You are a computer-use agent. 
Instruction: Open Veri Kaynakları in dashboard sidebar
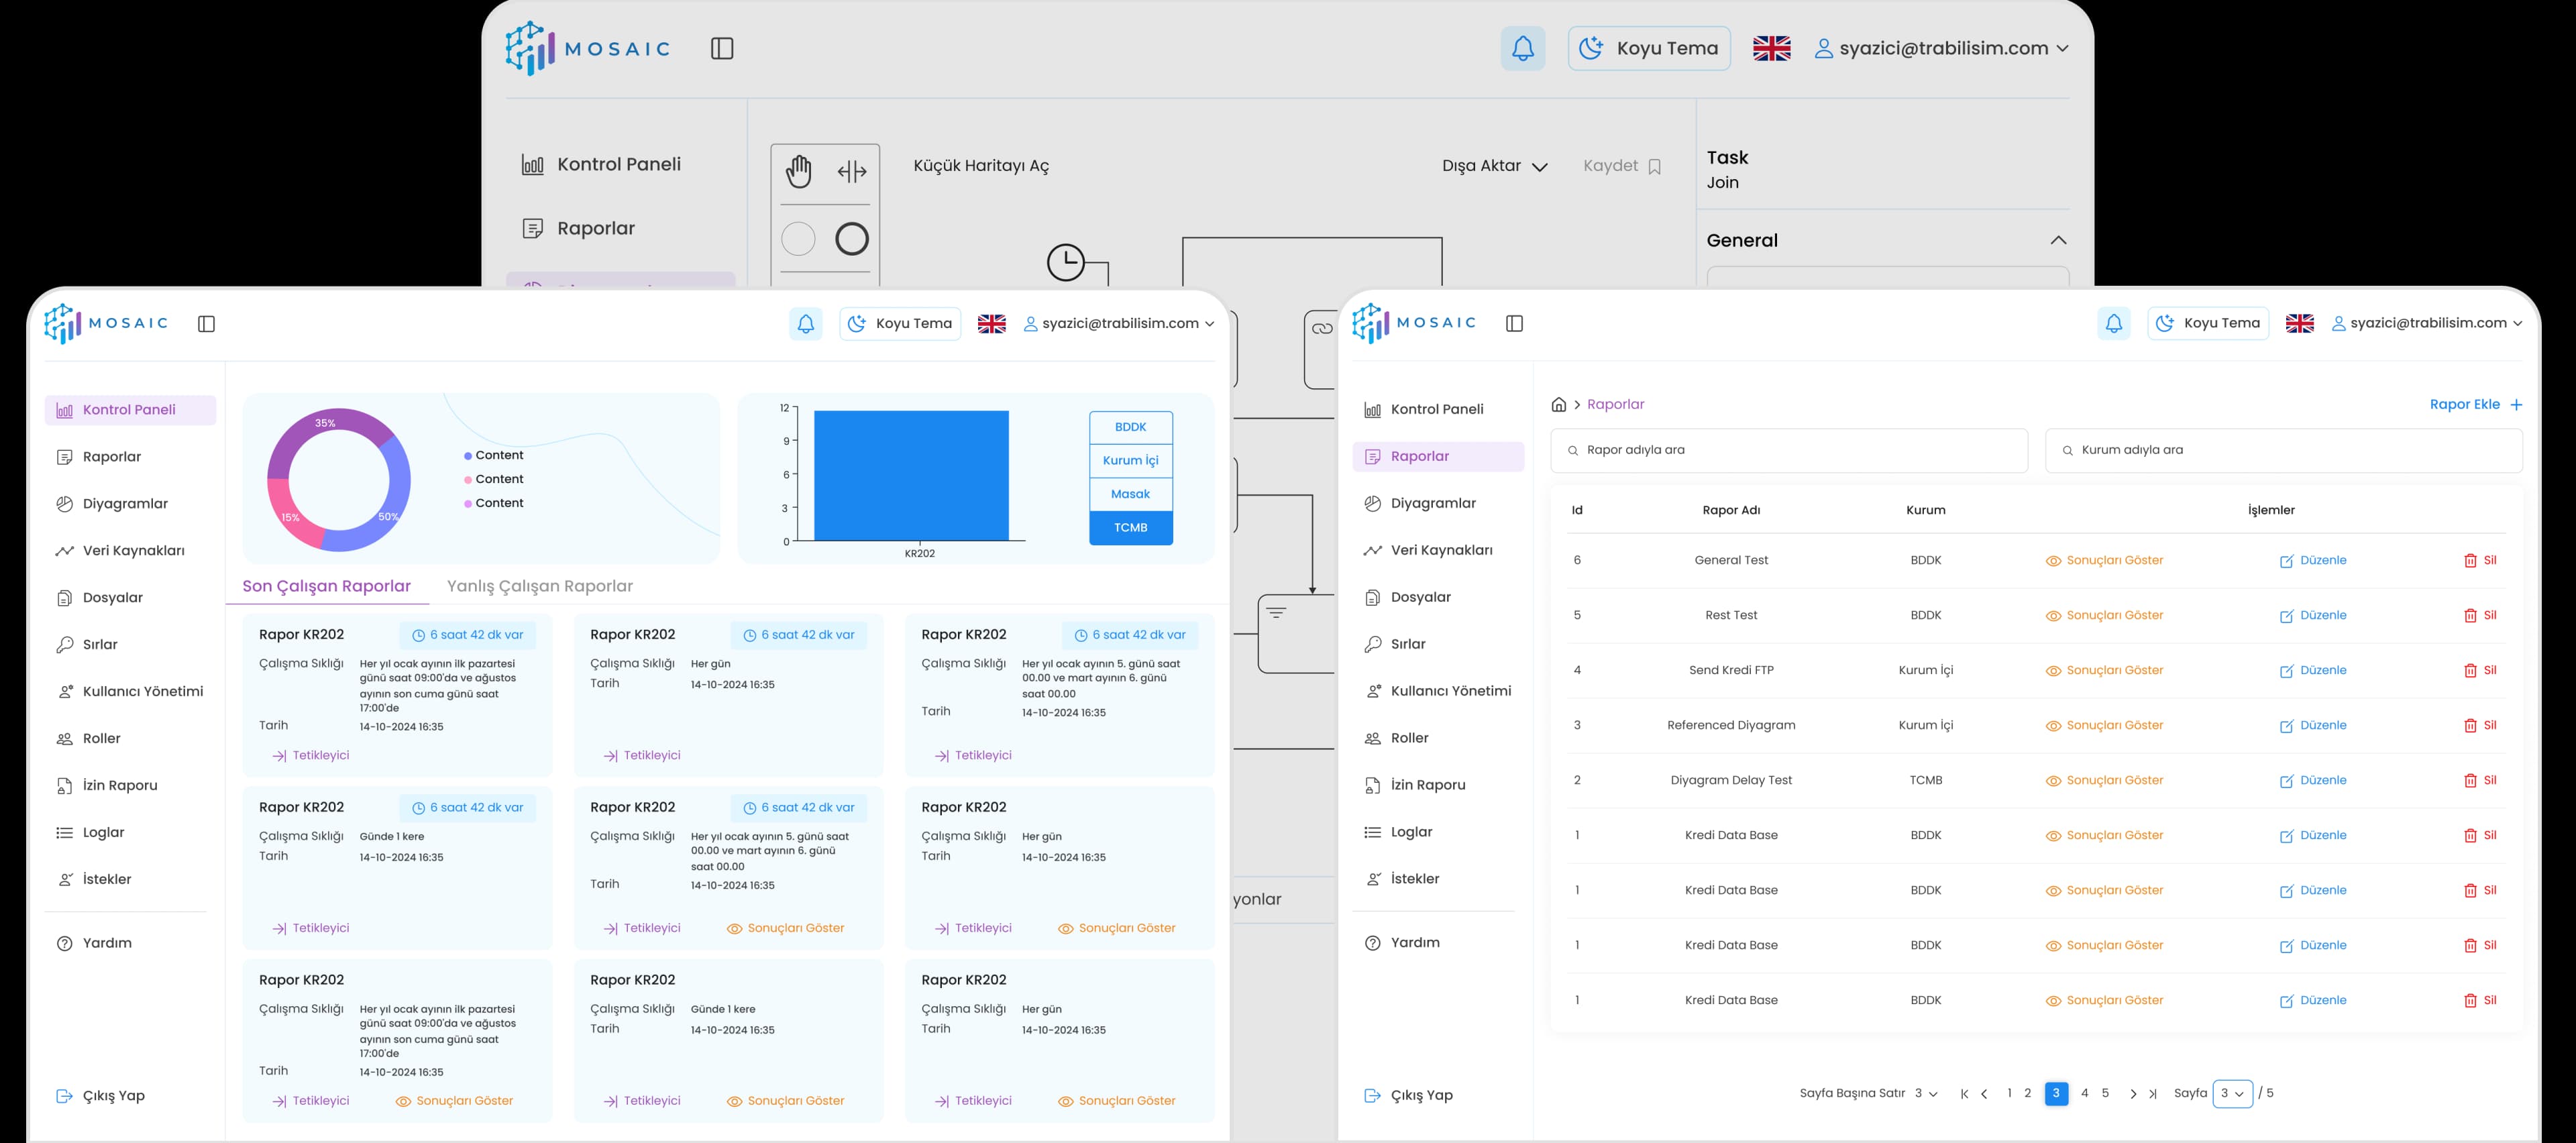133,550
